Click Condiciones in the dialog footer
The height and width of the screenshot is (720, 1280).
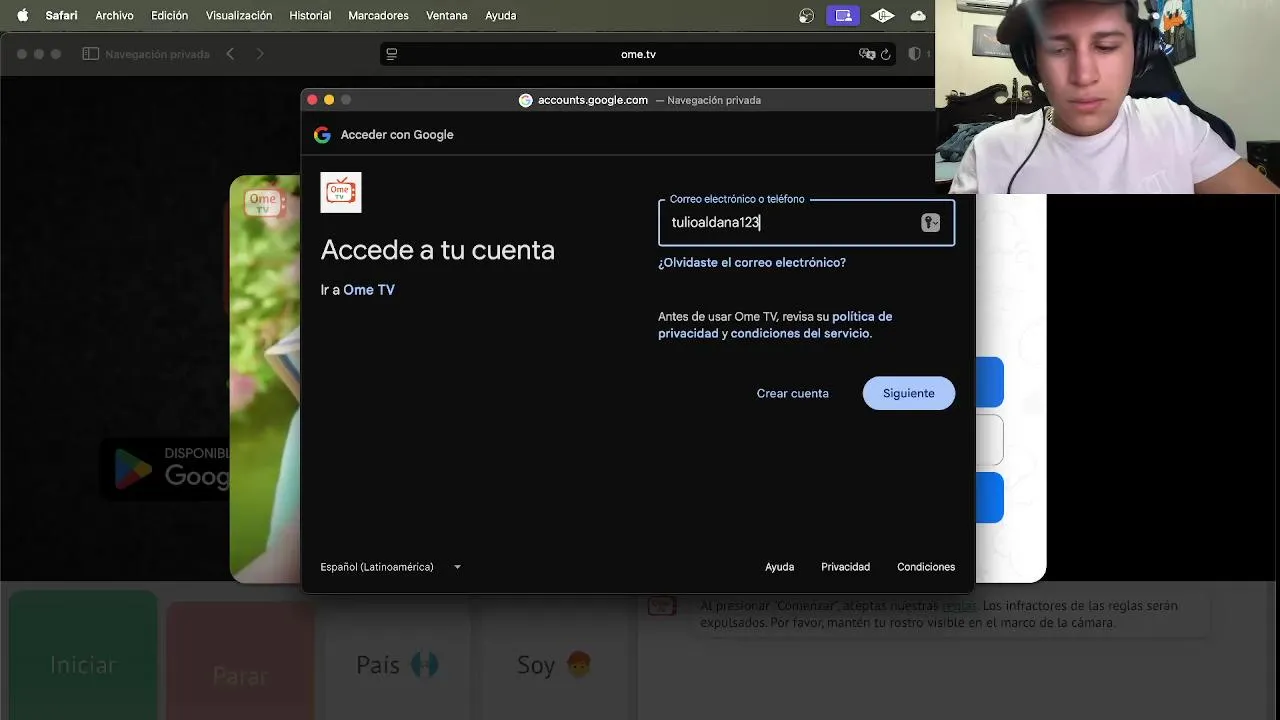pyautogui.click(x=926, y=567)
